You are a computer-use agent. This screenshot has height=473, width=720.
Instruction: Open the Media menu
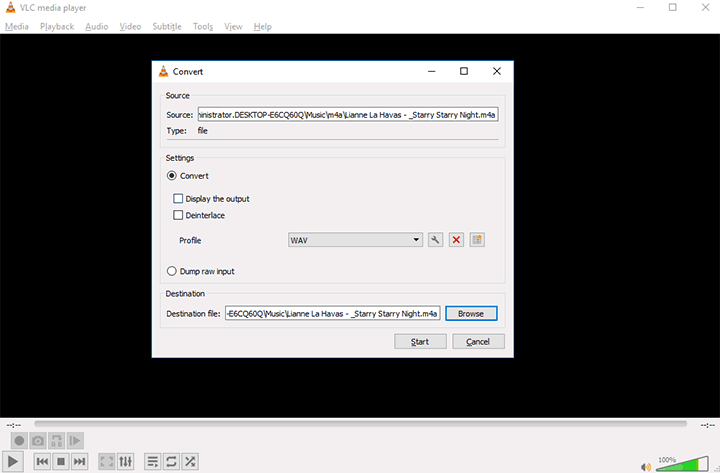click(17, 27)
